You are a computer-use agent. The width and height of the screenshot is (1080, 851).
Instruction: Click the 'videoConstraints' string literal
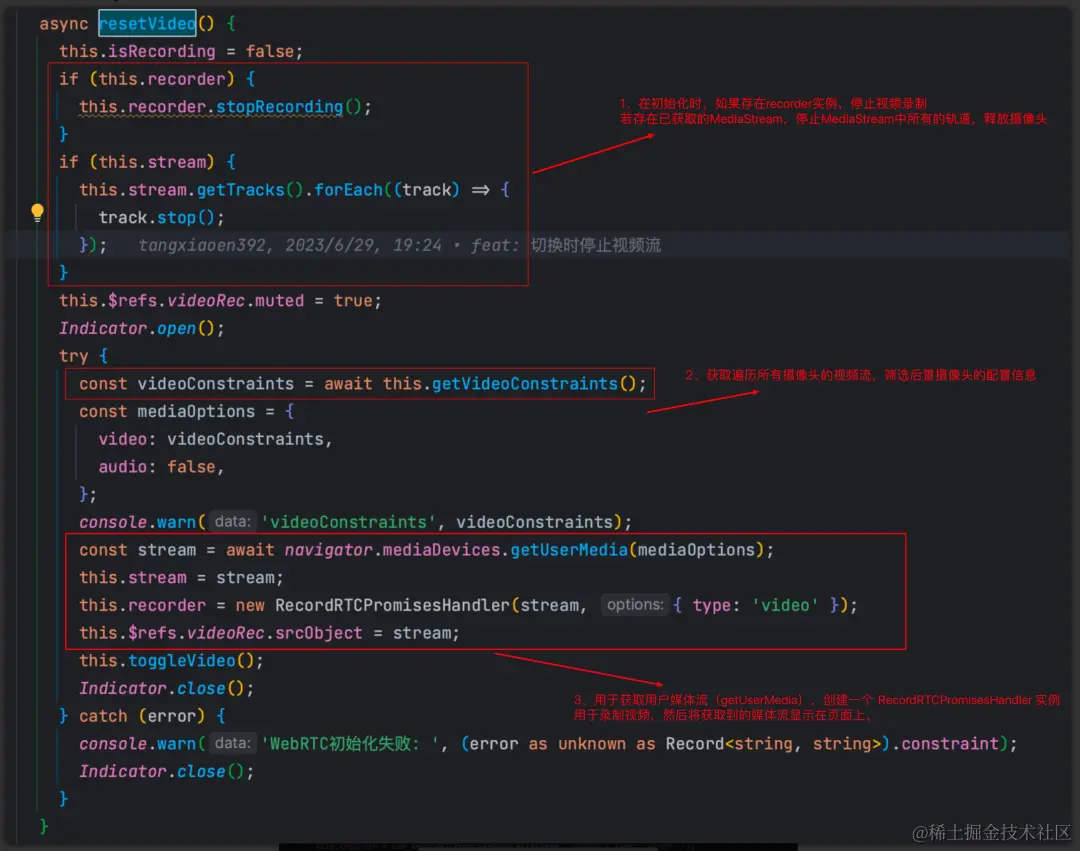click(x=349, y=522)
